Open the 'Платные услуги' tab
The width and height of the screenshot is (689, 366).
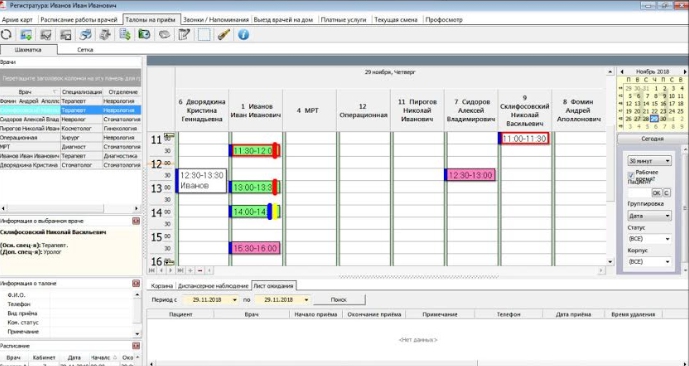[344, 19]
